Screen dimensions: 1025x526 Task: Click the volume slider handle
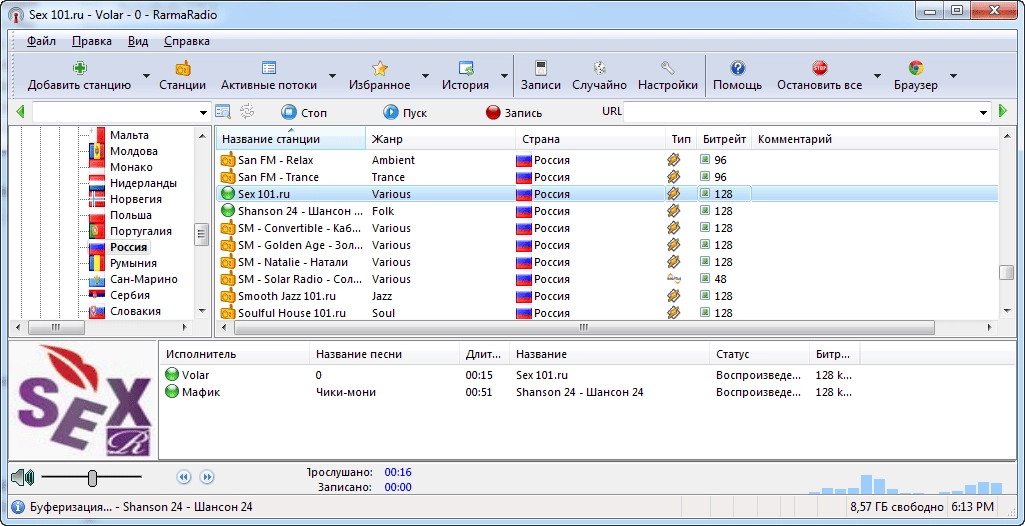pyautogui.click(x=92, y=478)
